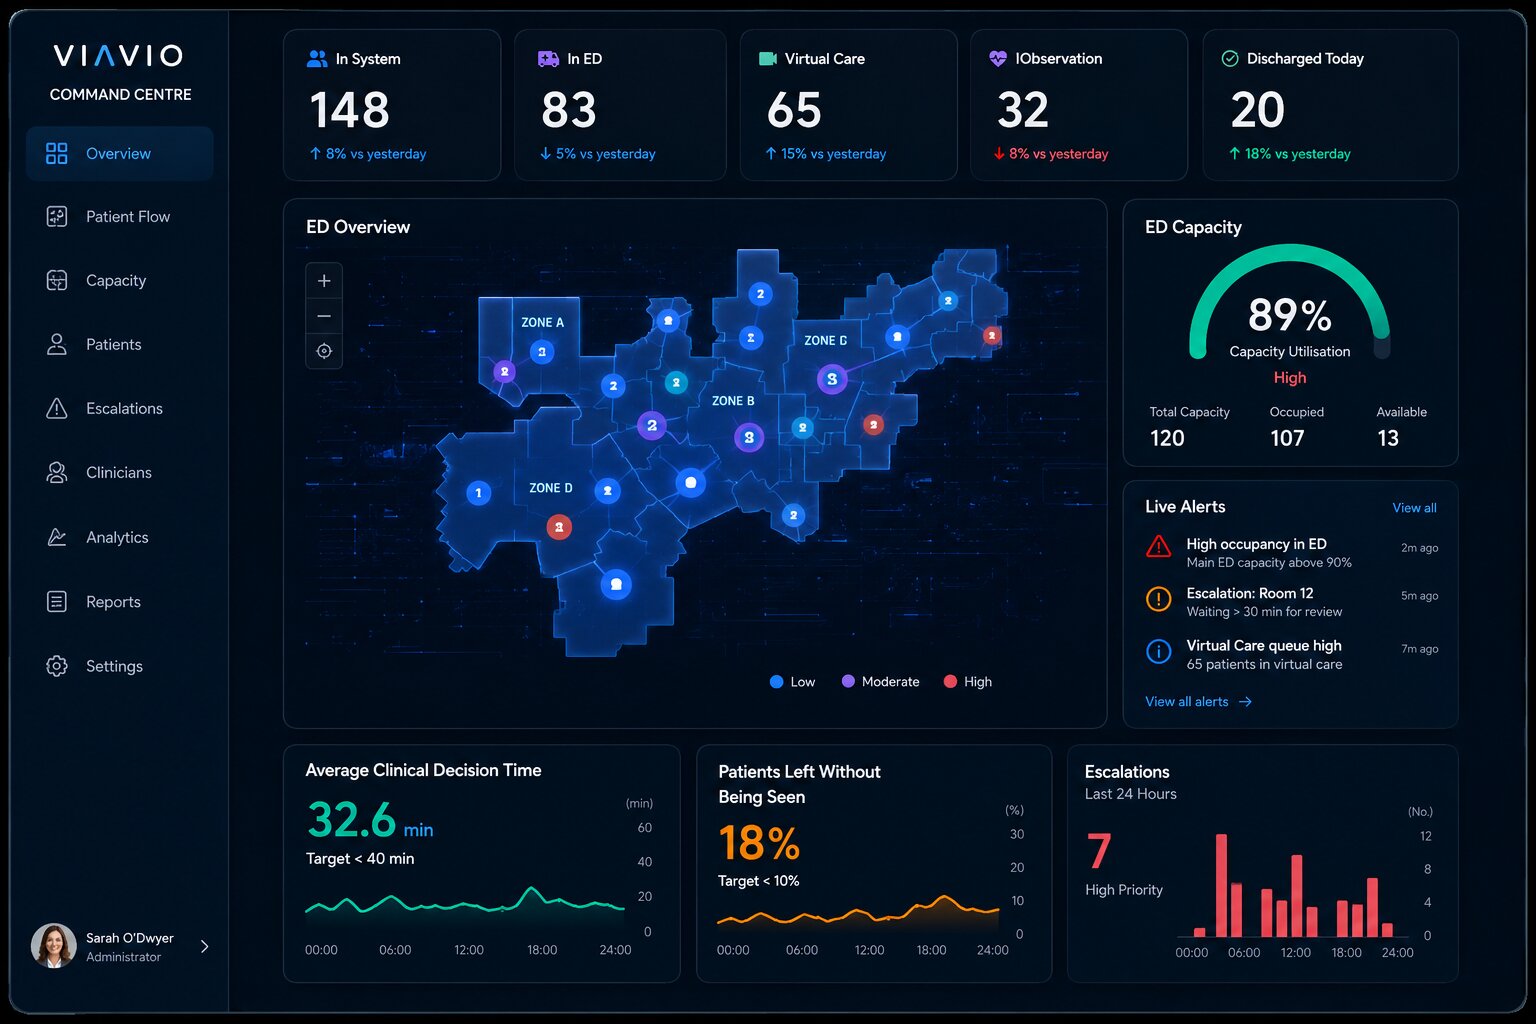Click the Virtual Care camera icon

(768, 59)
